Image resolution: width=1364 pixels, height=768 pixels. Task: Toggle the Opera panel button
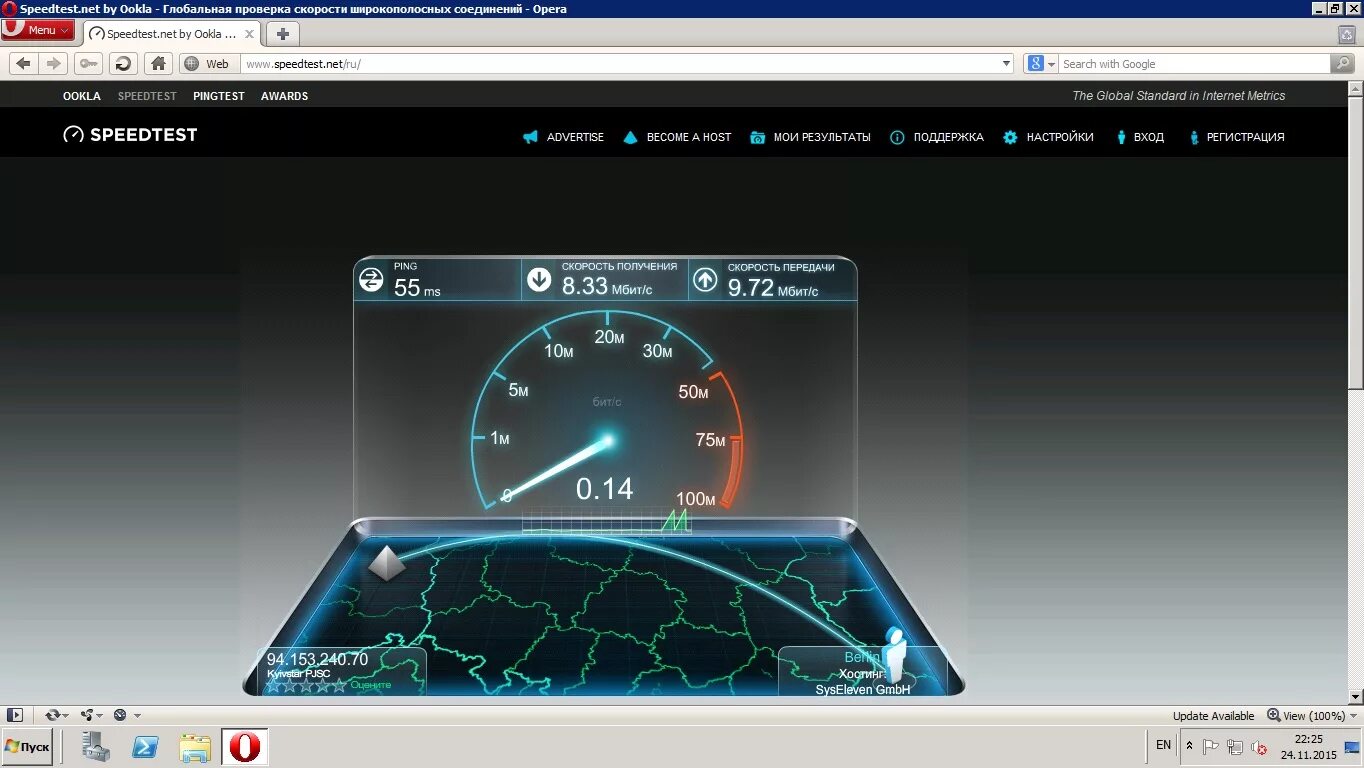click(14, 715)
